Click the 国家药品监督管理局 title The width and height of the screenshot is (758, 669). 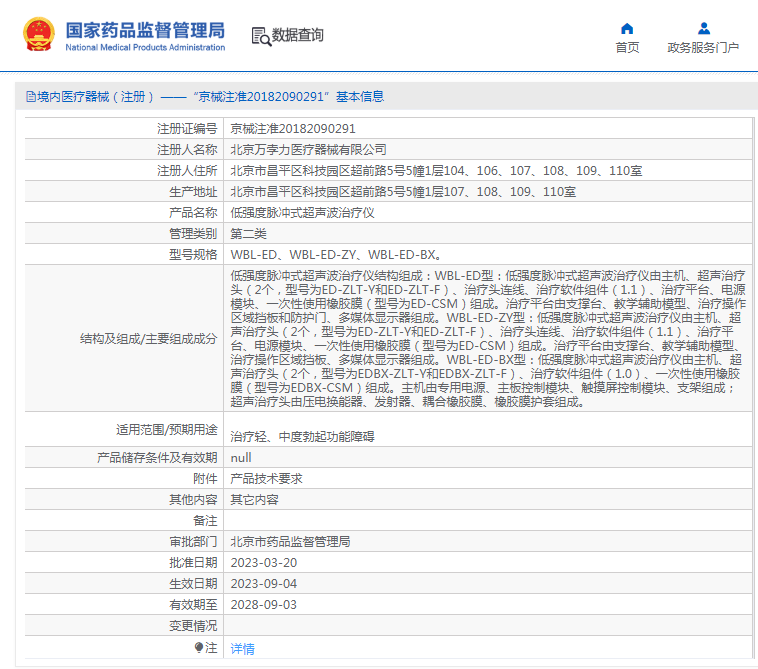145,30
